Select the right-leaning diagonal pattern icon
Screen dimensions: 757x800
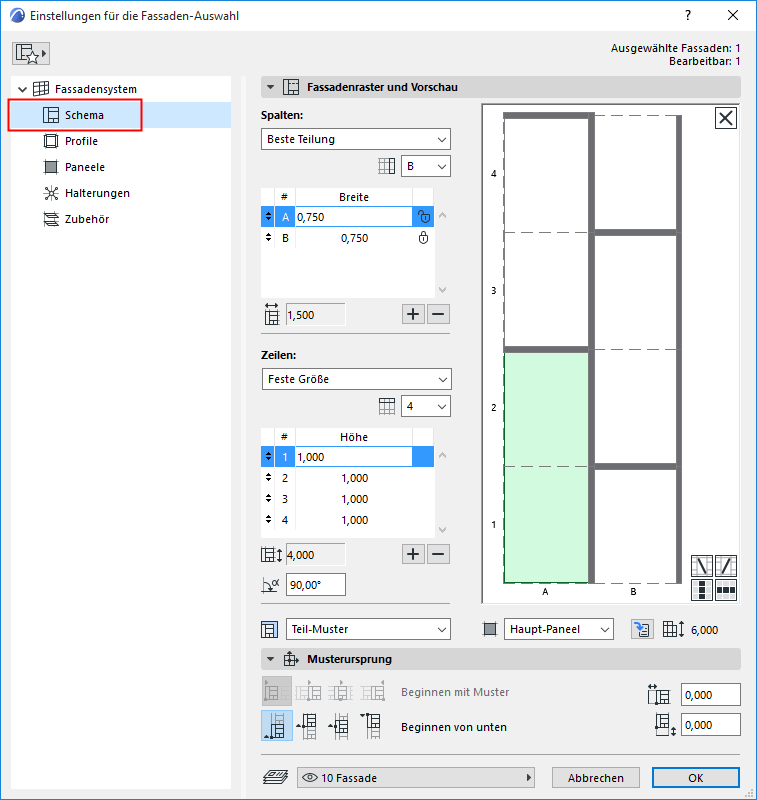click(x=725, y=566)
